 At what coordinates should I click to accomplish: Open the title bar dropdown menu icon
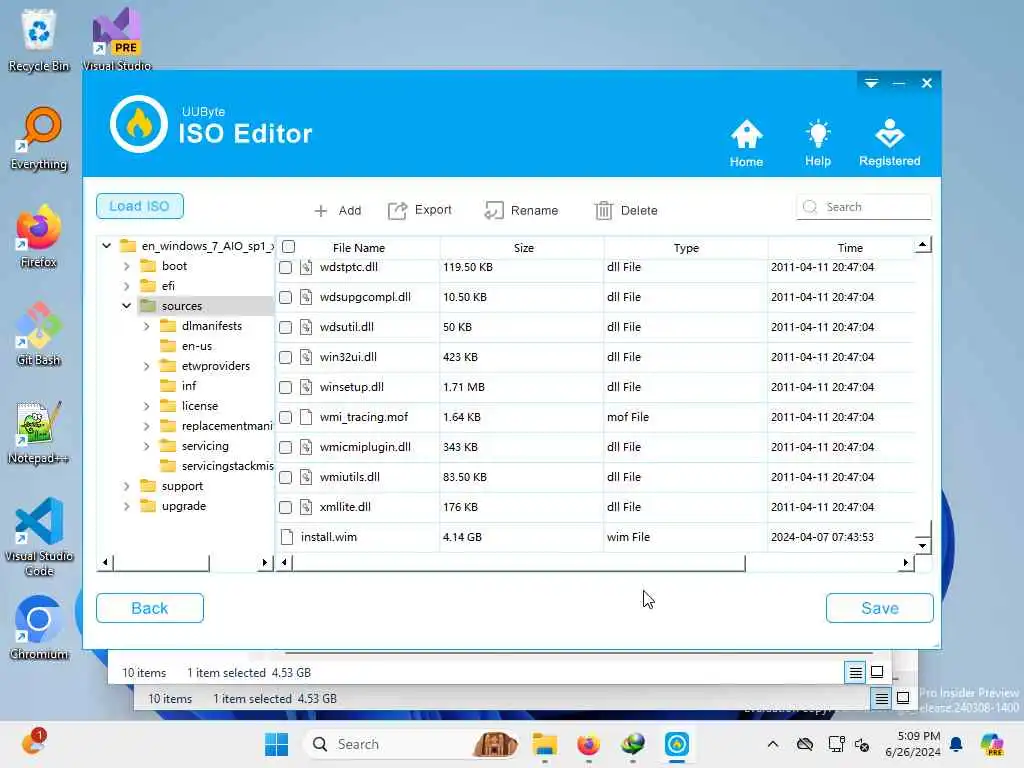point(871,83)
